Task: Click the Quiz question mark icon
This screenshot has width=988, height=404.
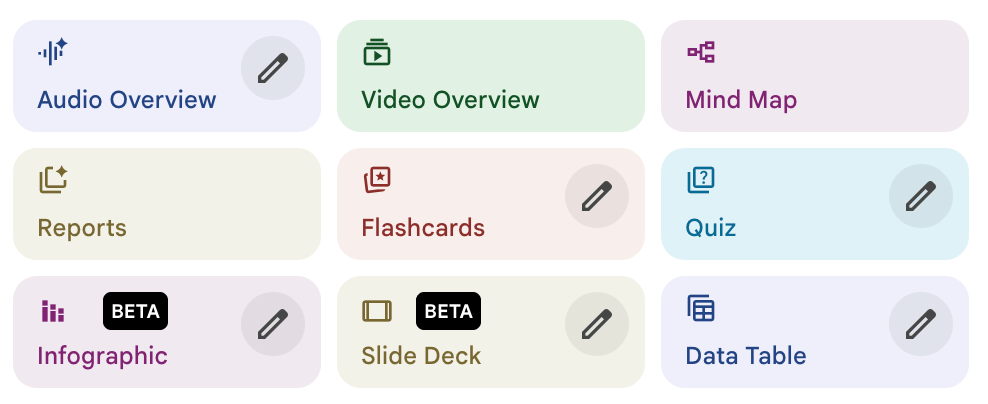Action: point(701,180)
